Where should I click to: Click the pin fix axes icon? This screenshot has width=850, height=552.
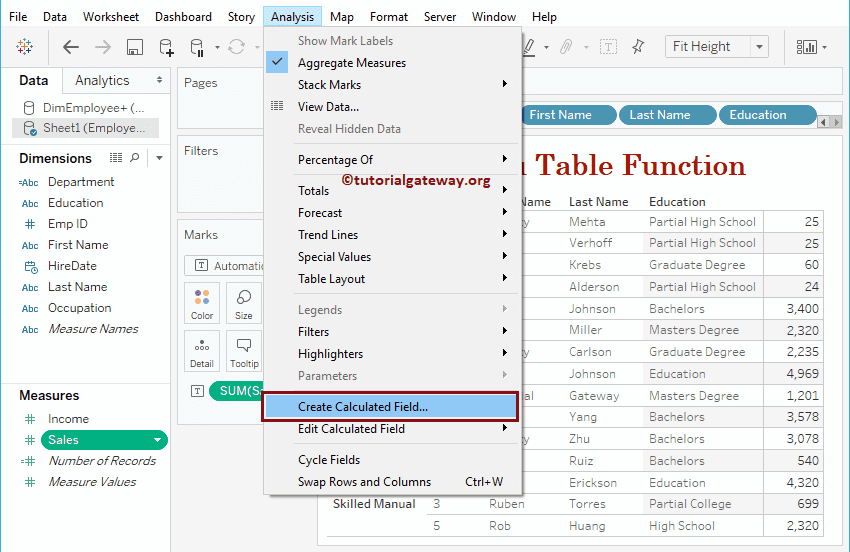click(x=638, y=47)
